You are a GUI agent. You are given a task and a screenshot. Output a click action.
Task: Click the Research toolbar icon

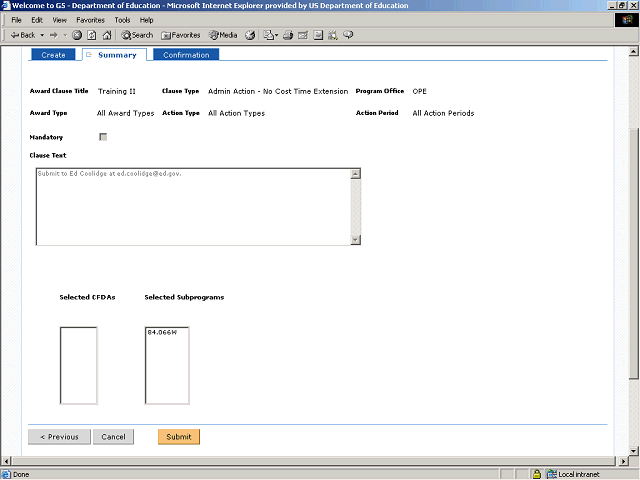pyautogui.click(x=333, y=35)
